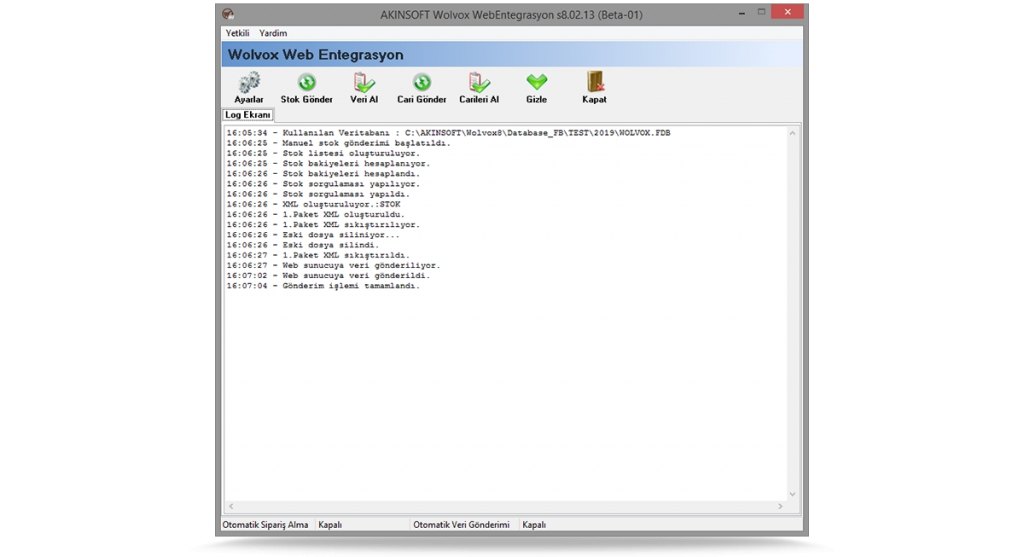1024x557 pixels.
Task: Click the horizontal scrollbar left arrow
Action: pos(231,506)
